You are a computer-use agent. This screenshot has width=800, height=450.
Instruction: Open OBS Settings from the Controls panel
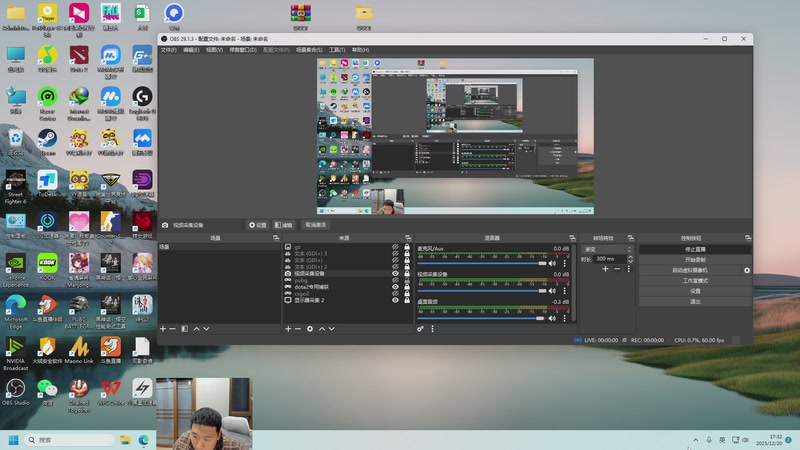695,291
